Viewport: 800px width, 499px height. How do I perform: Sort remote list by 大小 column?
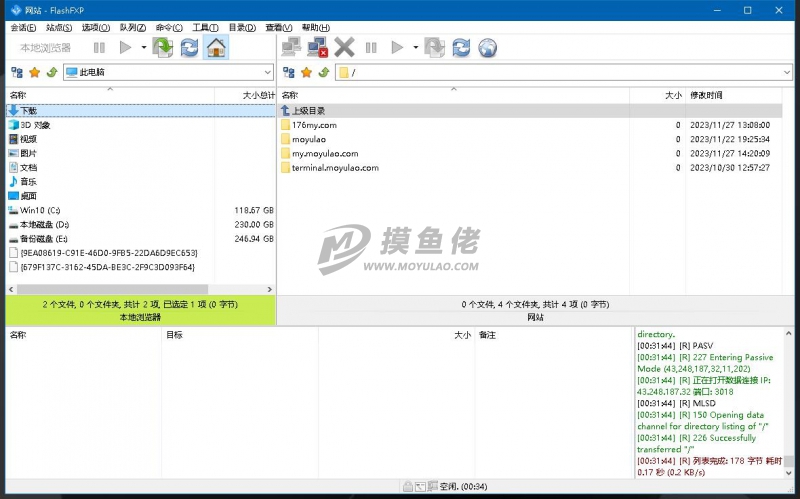[657, 95]
